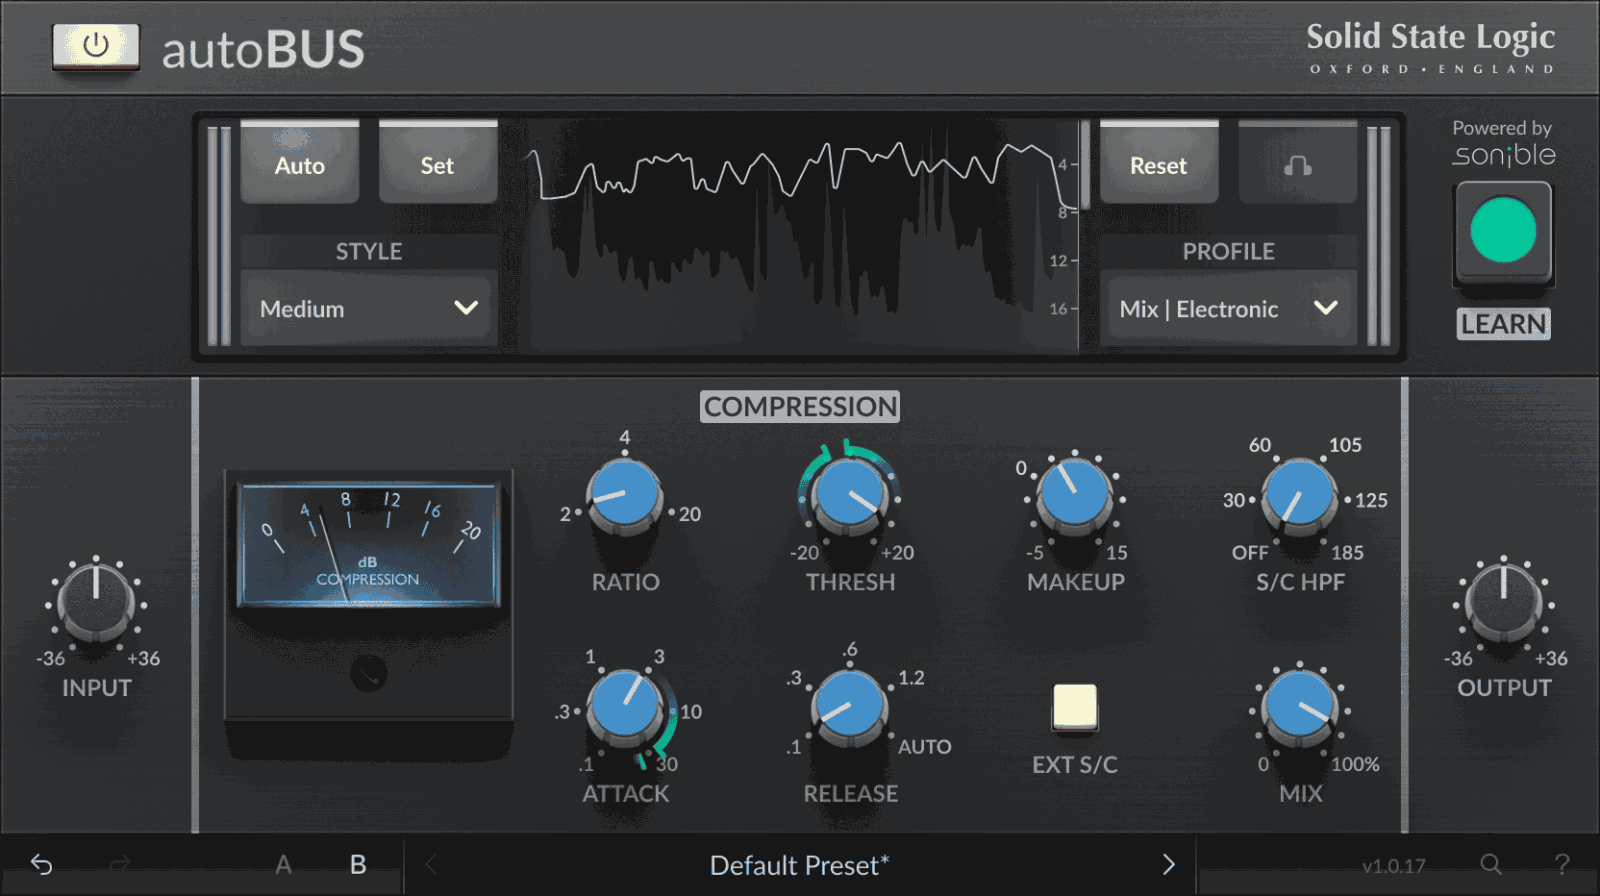
Task: Open the help question mark icon
Action: pyautogui.click(x=1562, y=864)
